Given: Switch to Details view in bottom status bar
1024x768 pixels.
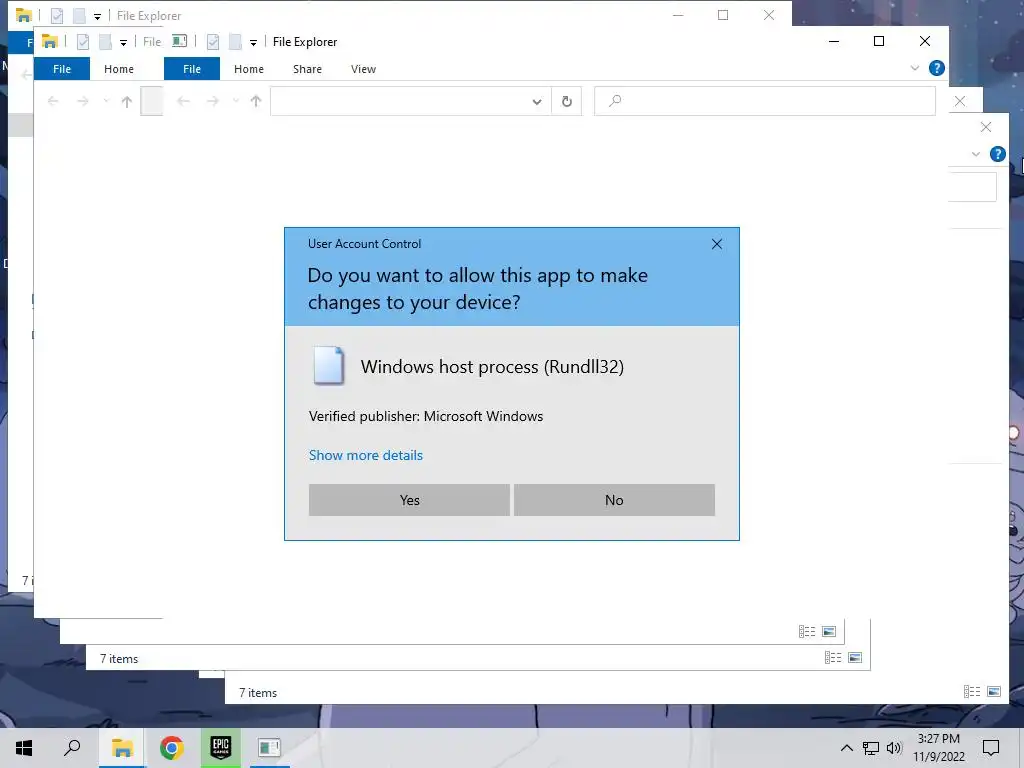Looking at the screenshot, I should coord(972,692).
